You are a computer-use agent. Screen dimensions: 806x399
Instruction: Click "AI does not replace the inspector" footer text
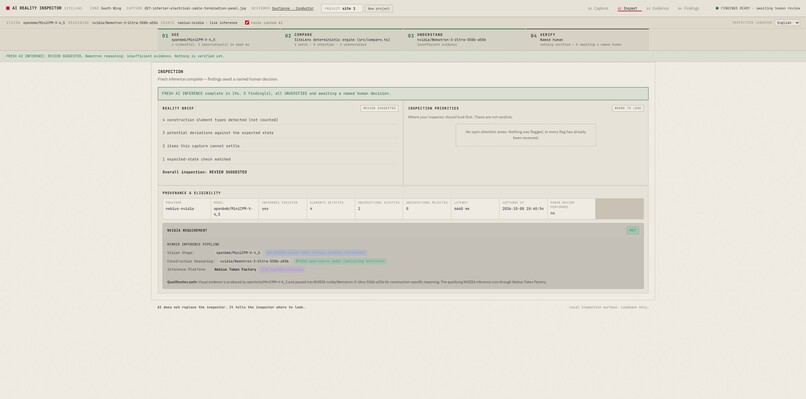pos(231,307)
